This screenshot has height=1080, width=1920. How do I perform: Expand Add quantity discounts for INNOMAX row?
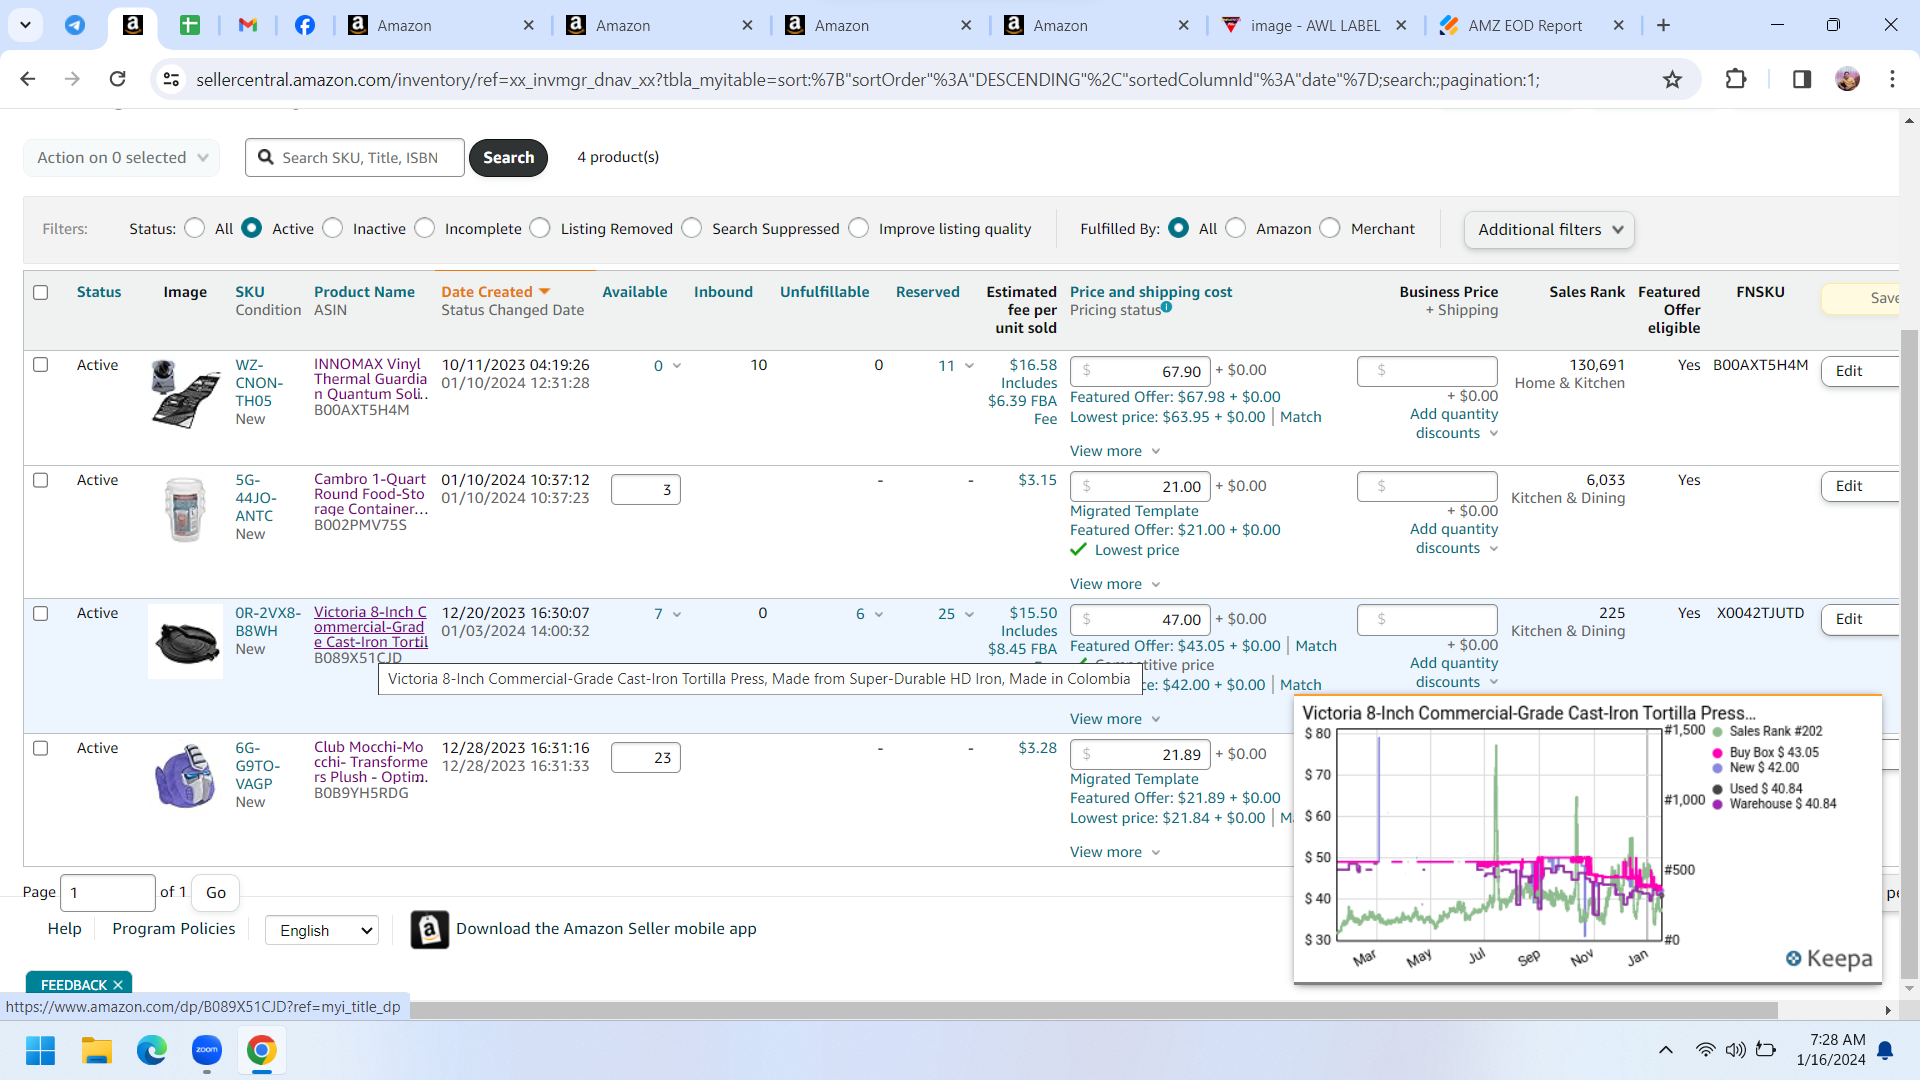[1455, 423]
